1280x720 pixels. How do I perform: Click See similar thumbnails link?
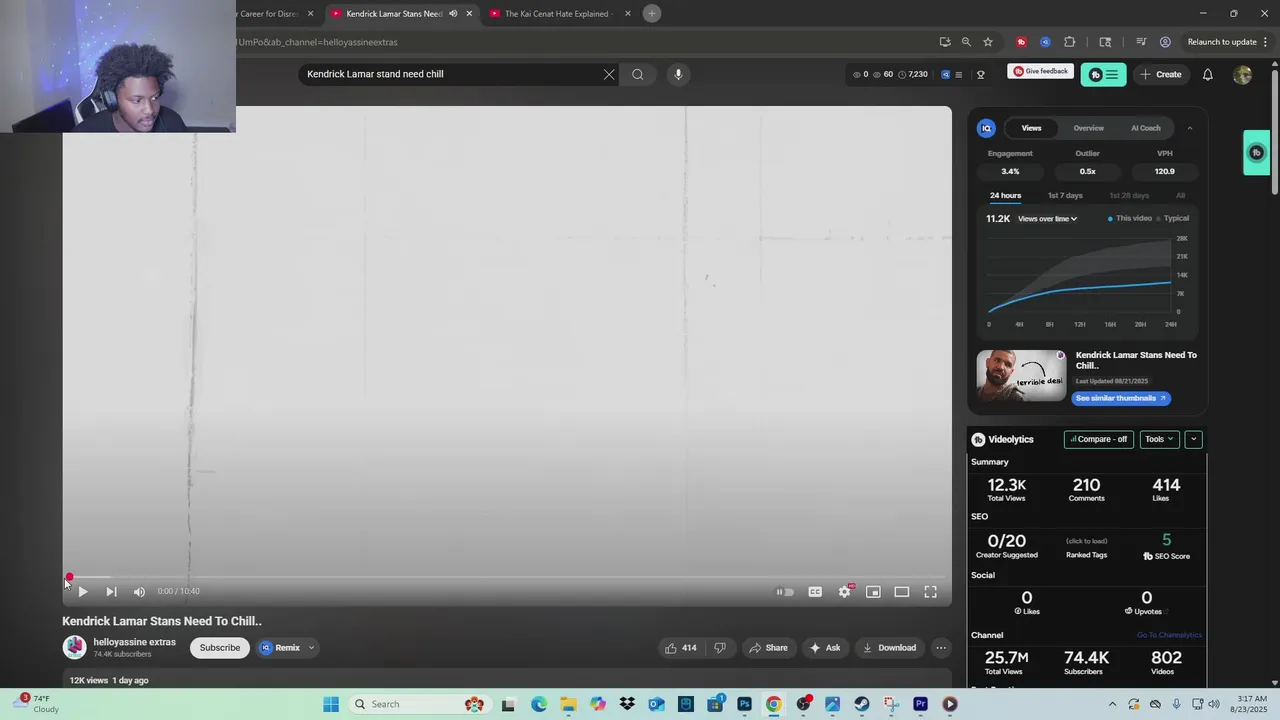pyautogui.click(x=1120, y=398)
